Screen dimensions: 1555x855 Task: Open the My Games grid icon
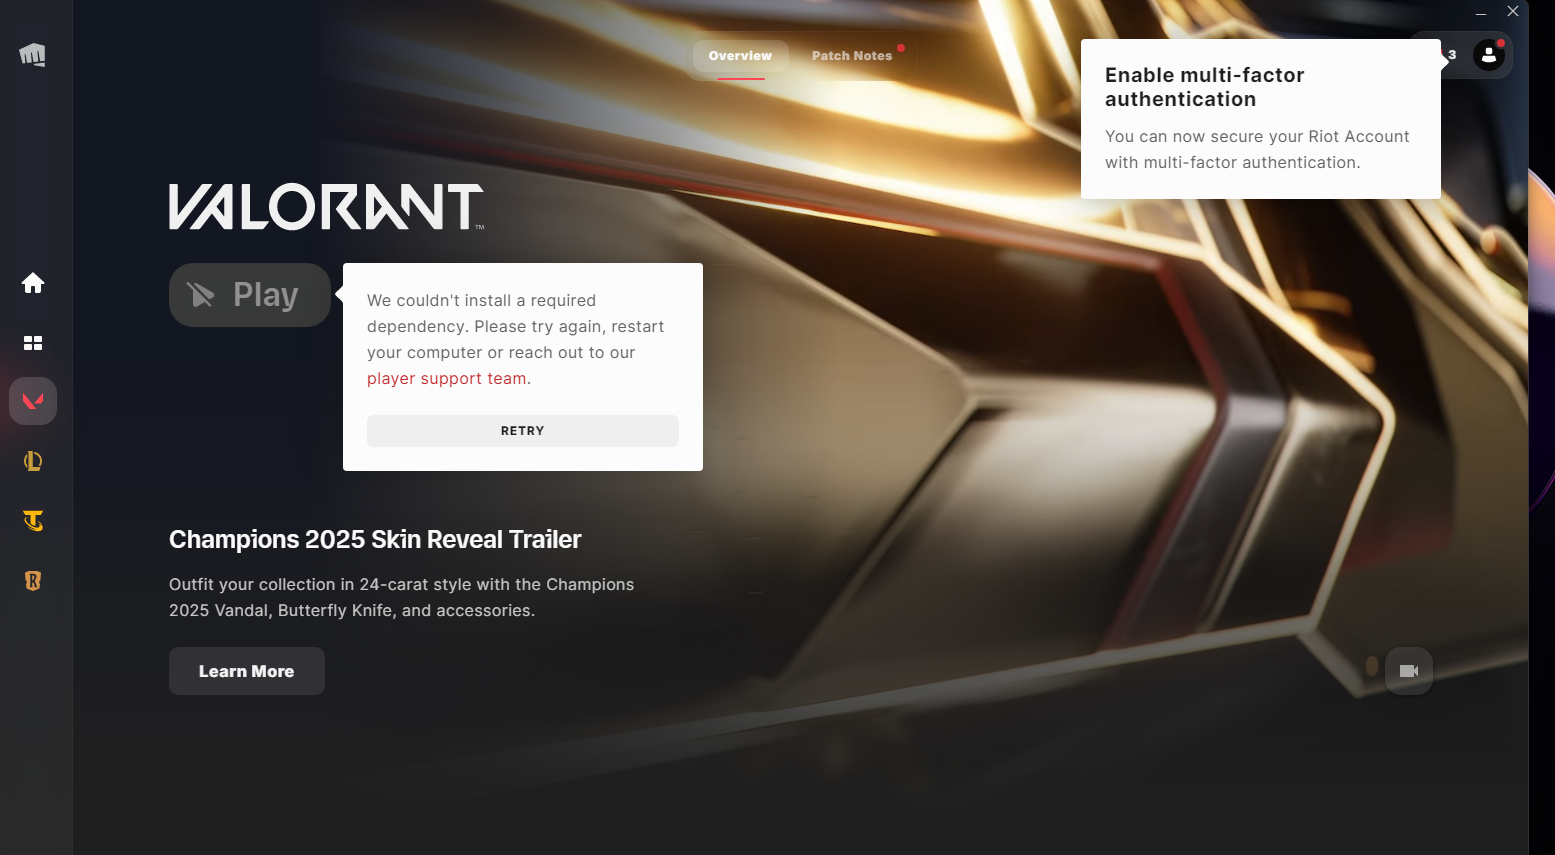pos(33,343)
